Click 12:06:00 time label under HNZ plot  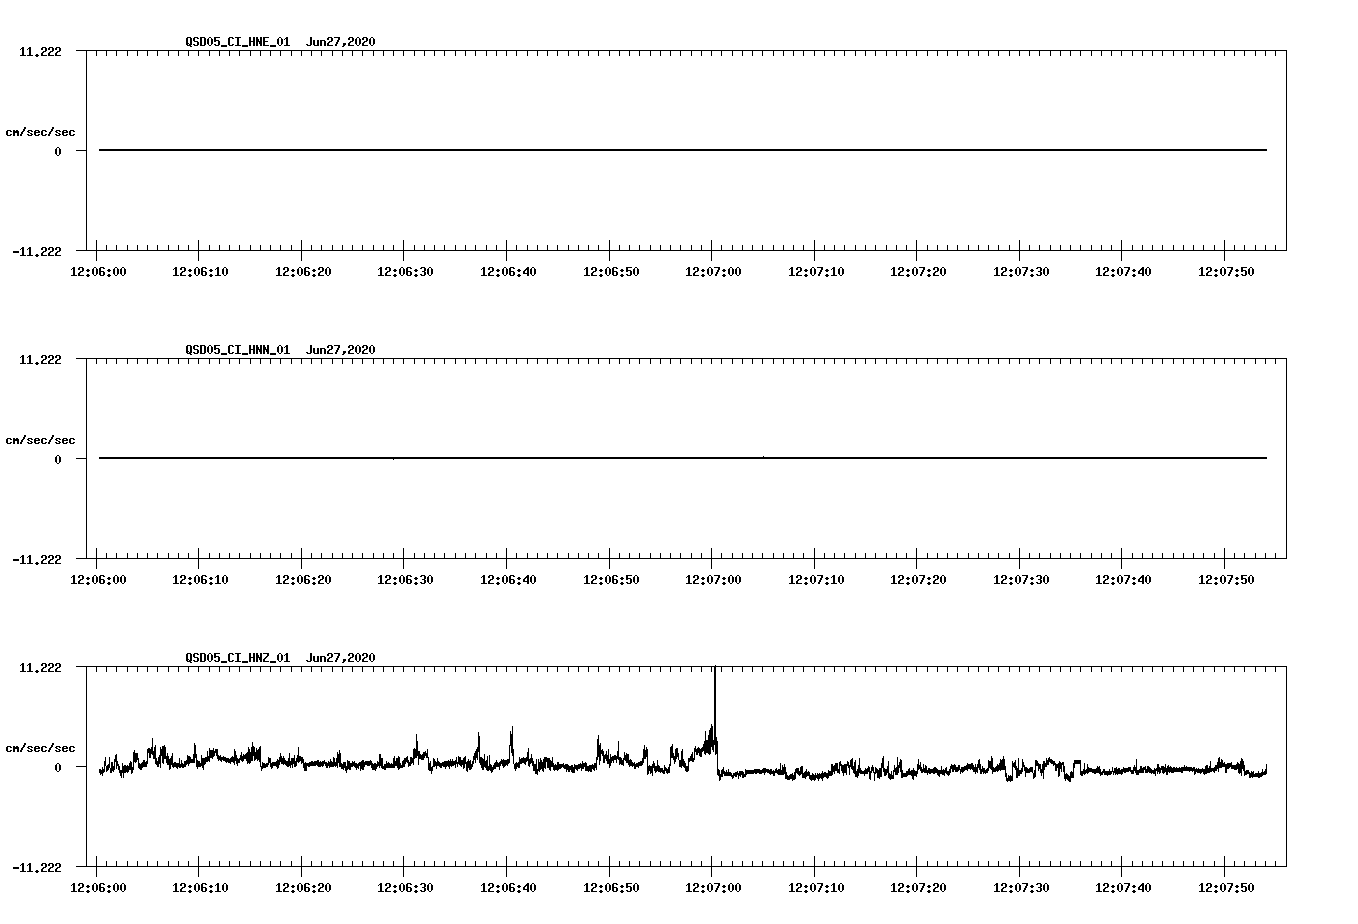[96, 888]
